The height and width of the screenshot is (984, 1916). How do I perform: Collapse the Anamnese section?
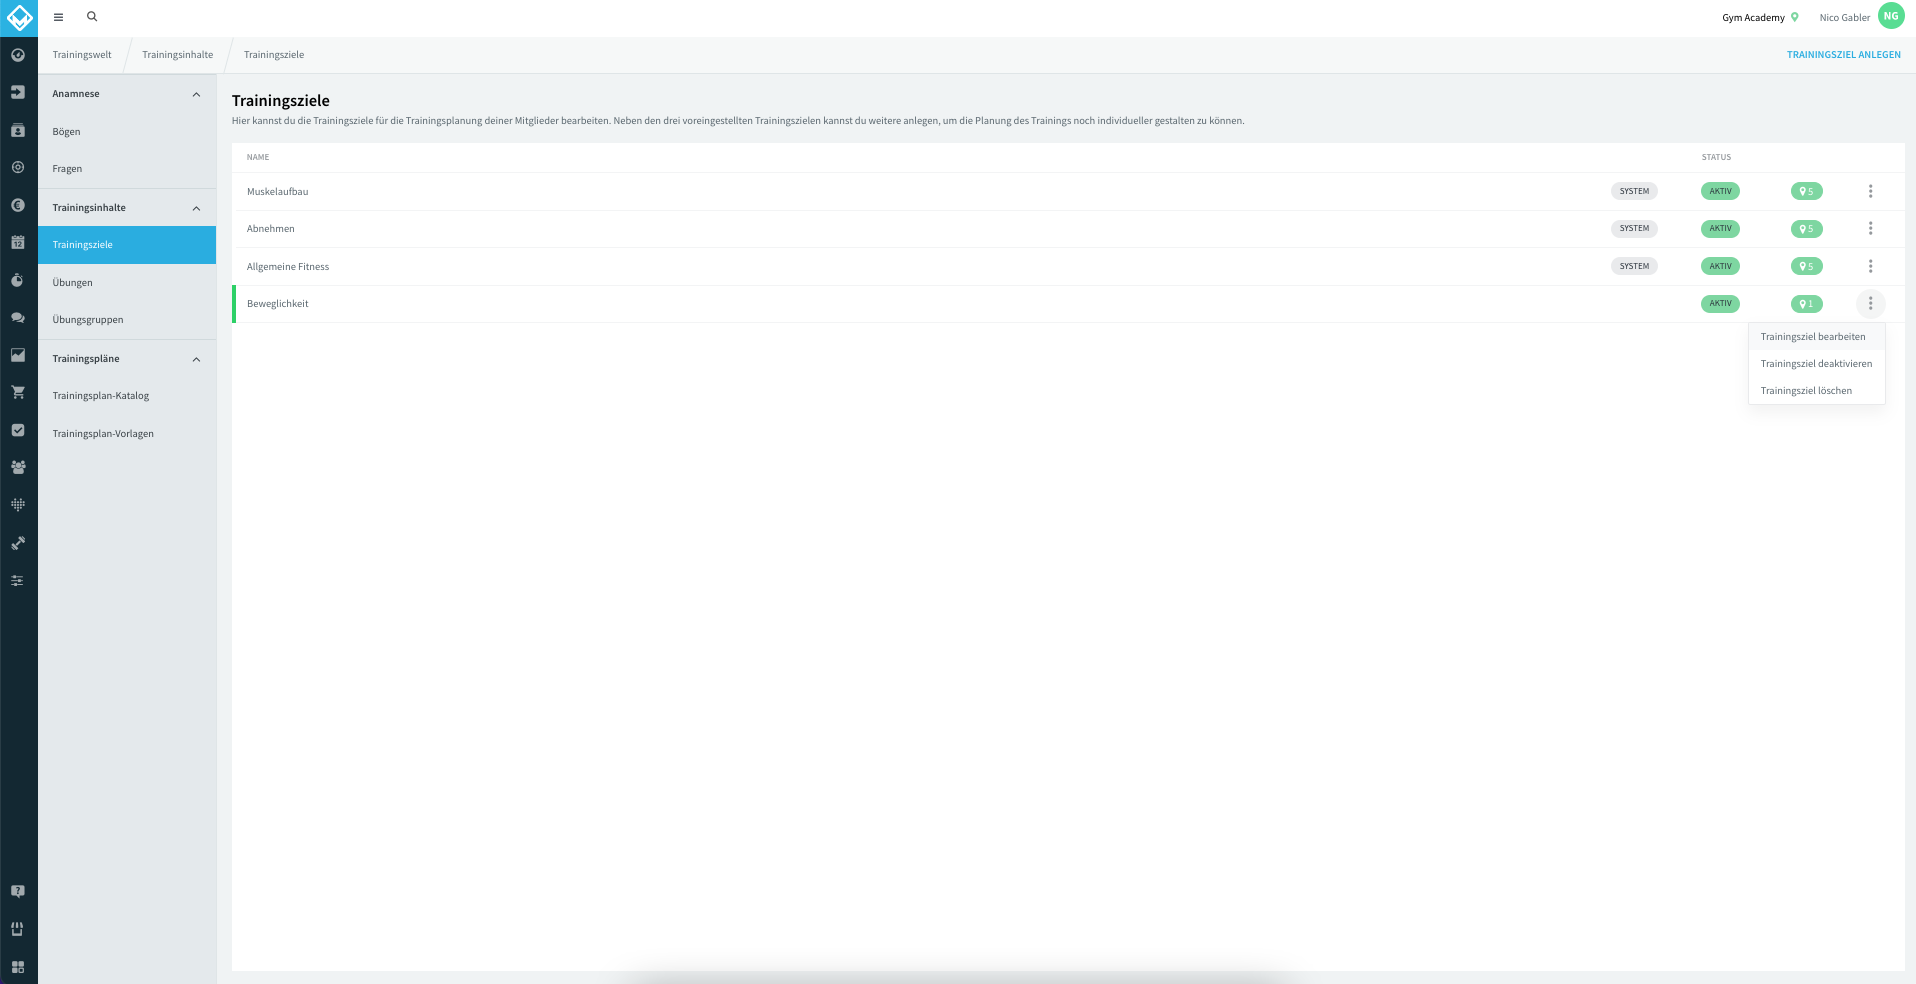(196, 94)
